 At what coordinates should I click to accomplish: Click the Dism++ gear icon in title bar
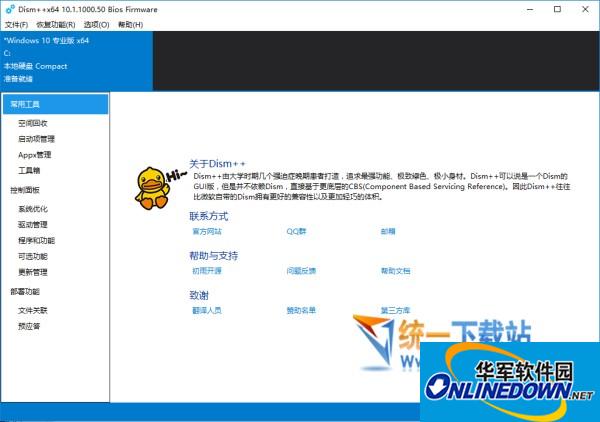click(10, 9)
